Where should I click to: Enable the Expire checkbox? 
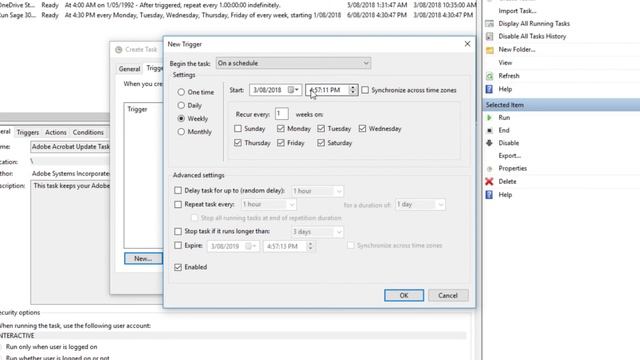[x=178, y=246]
